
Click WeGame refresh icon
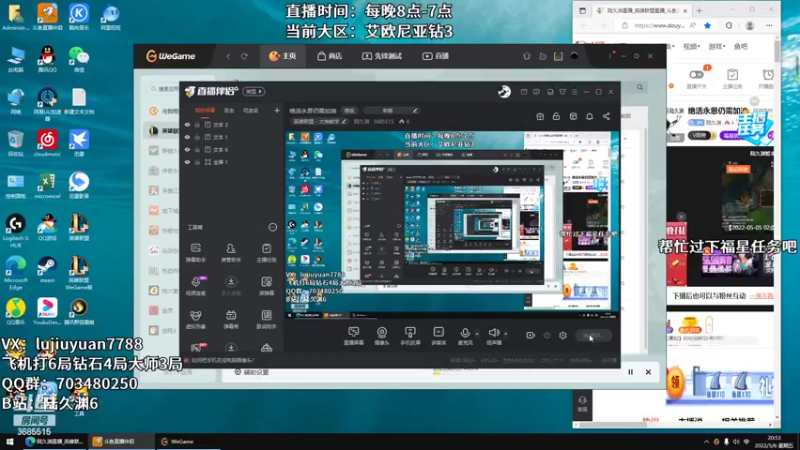(244, 56)
